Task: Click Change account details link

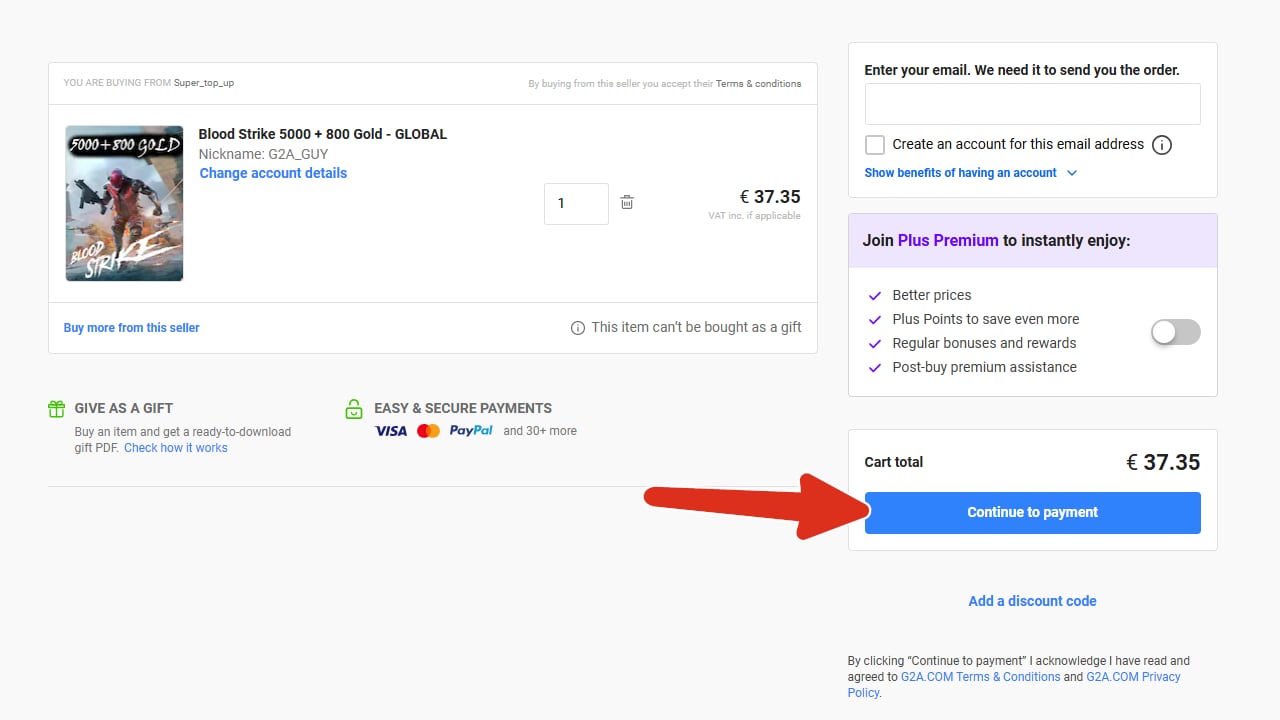Action: (273, 173)
